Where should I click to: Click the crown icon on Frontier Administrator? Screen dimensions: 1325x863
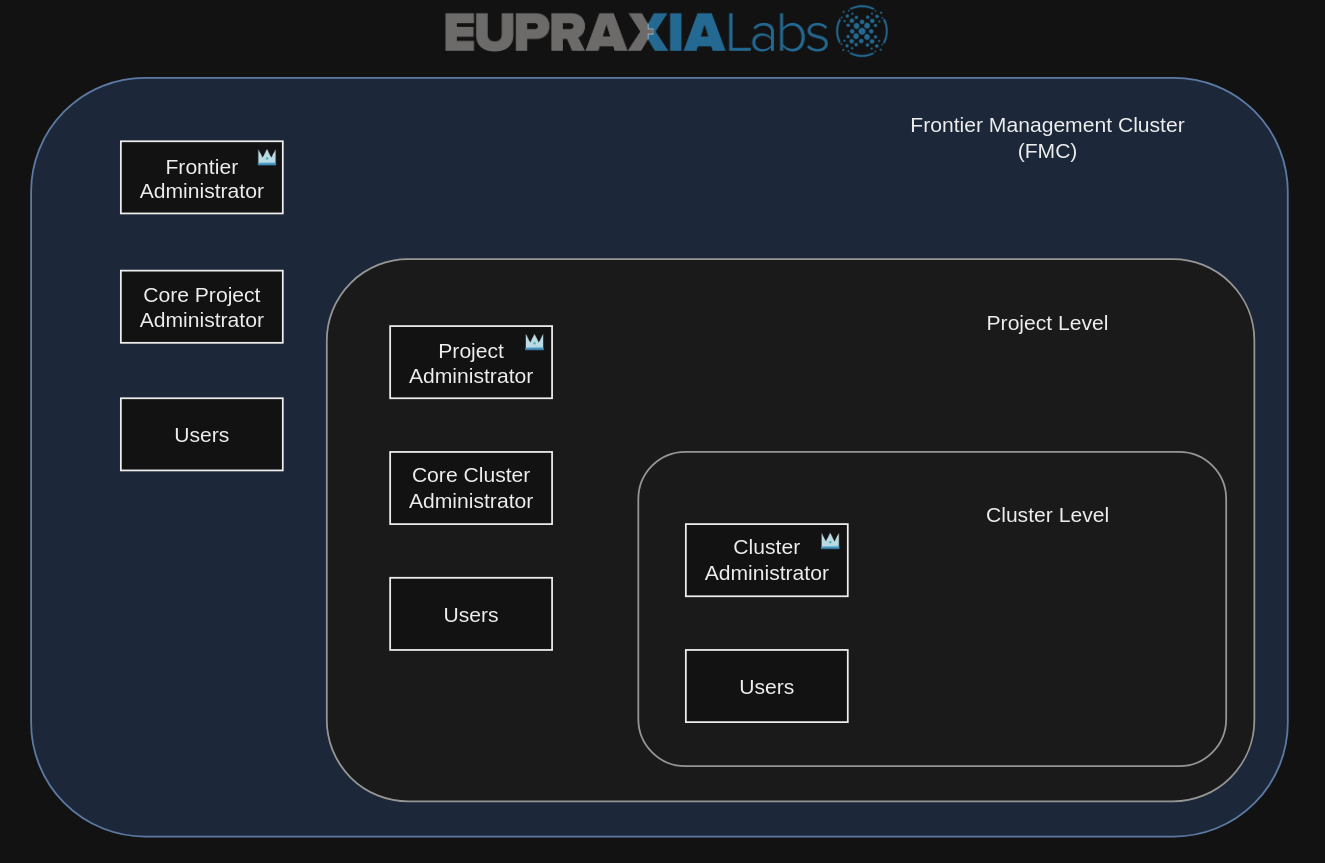(267, 157)
